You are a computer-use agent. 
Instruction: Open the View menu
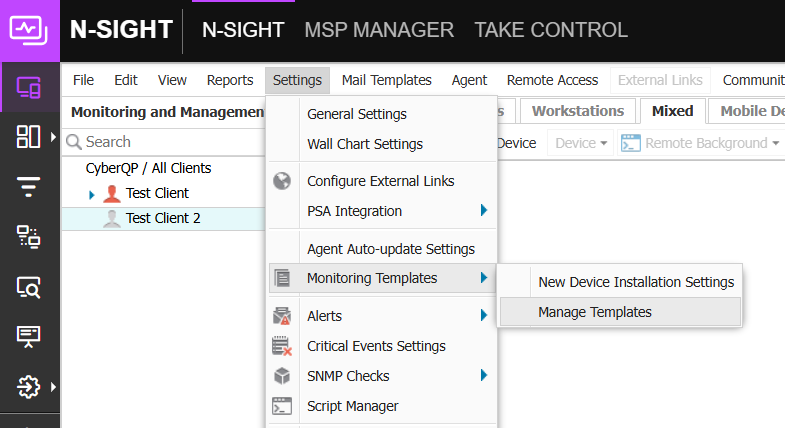(x=172, y=80)
